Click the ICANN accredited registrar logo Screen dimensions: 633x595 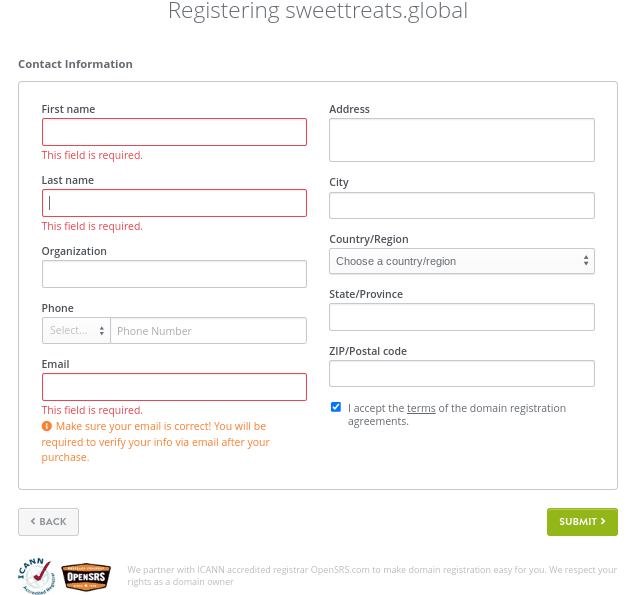tap(36, 575)
